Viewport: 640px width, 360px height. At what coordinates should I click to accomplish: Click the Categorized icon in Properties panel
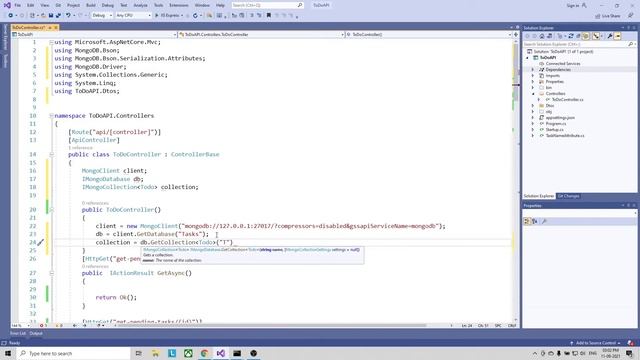pyautogui.click(x=527, y=221)
